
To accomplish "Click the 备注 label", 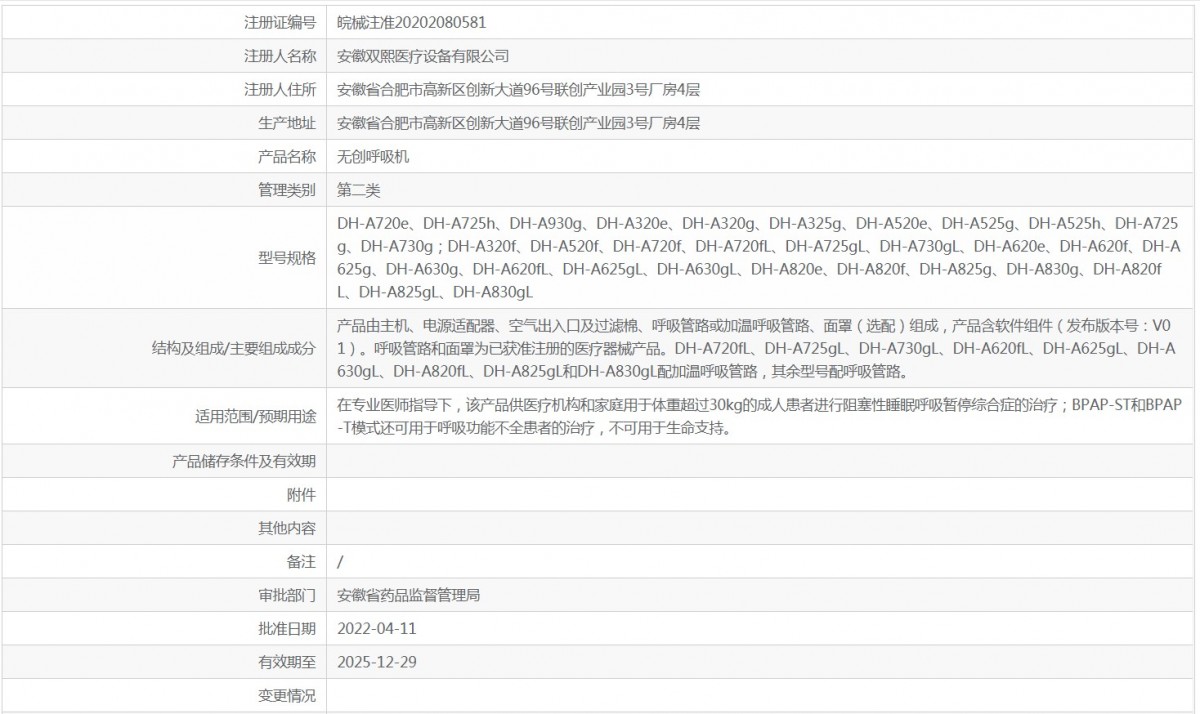I will point(301,561).
